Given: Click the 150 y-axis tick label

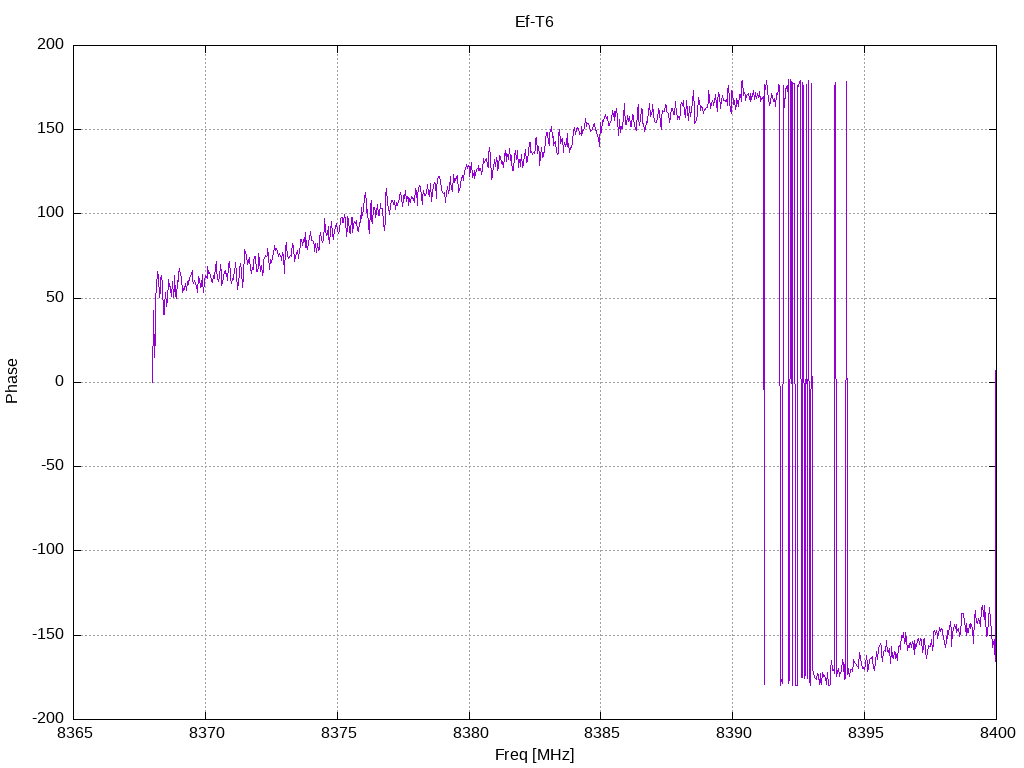Looking at the screenshot, I should pyautogui.click(x=51, y=129).
